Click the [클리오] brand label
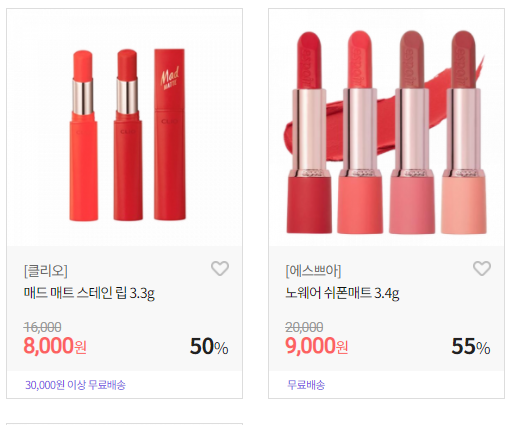 (x=46, y=270)
